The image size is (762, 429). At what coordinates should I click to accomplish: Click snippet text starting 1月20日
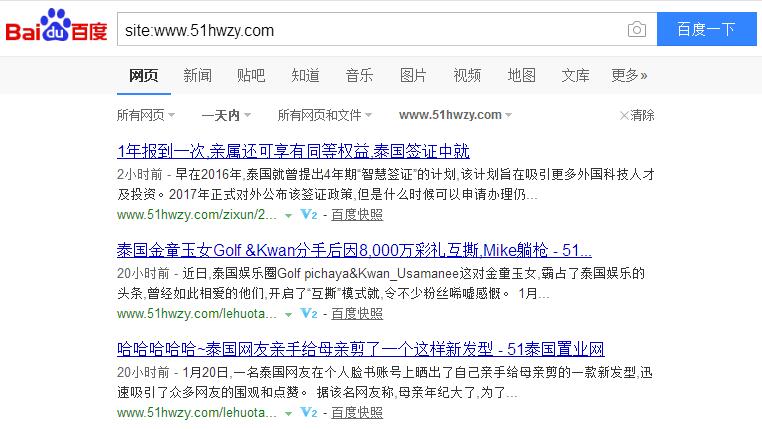385,382
